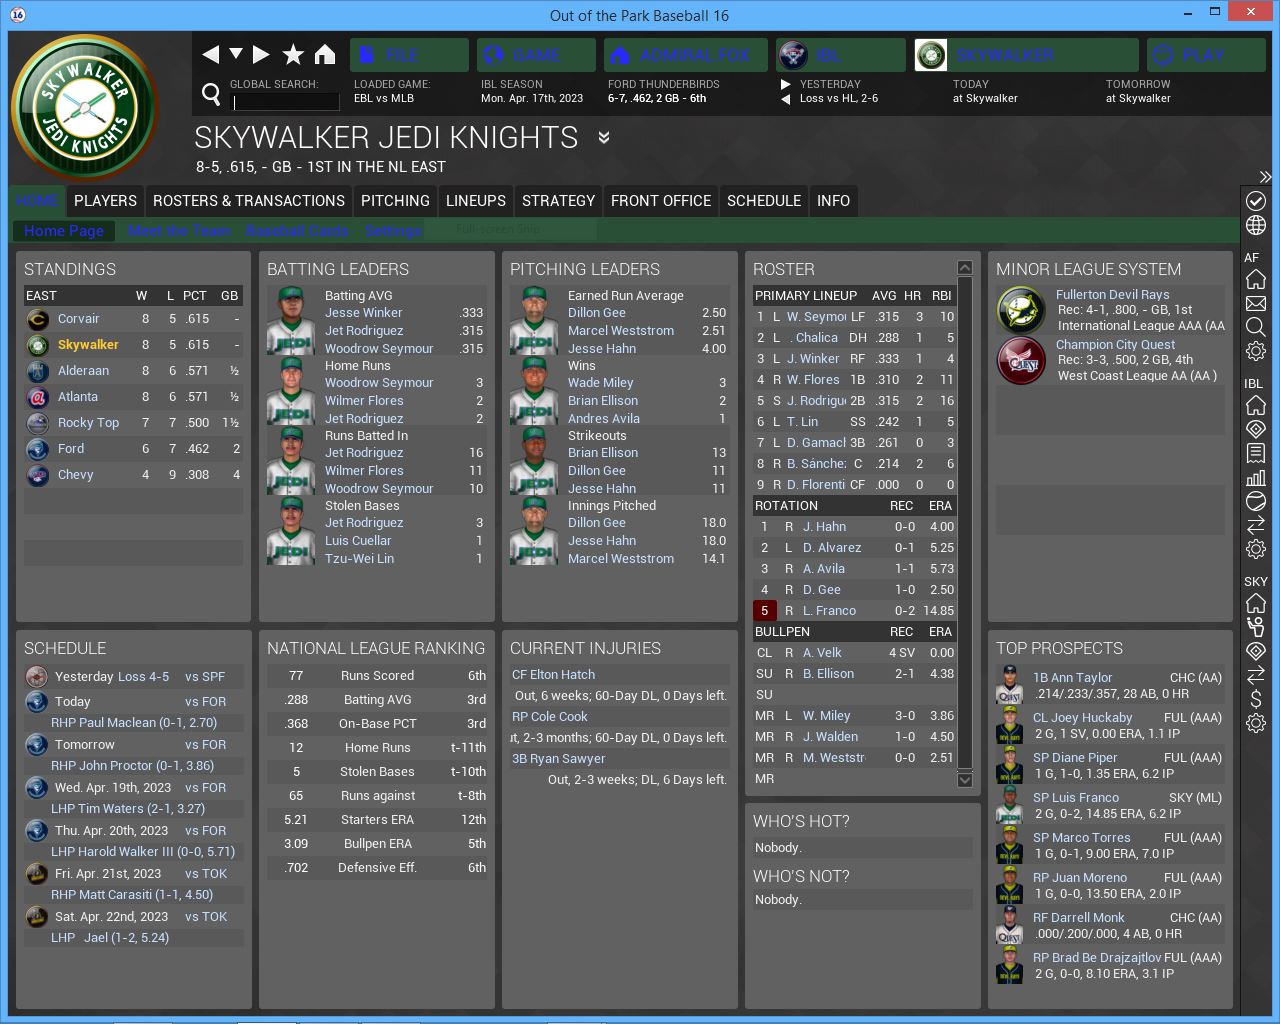Click the home icon in the top toolbar
This screenshot has width=1280, height=1024.
point(325,55)
